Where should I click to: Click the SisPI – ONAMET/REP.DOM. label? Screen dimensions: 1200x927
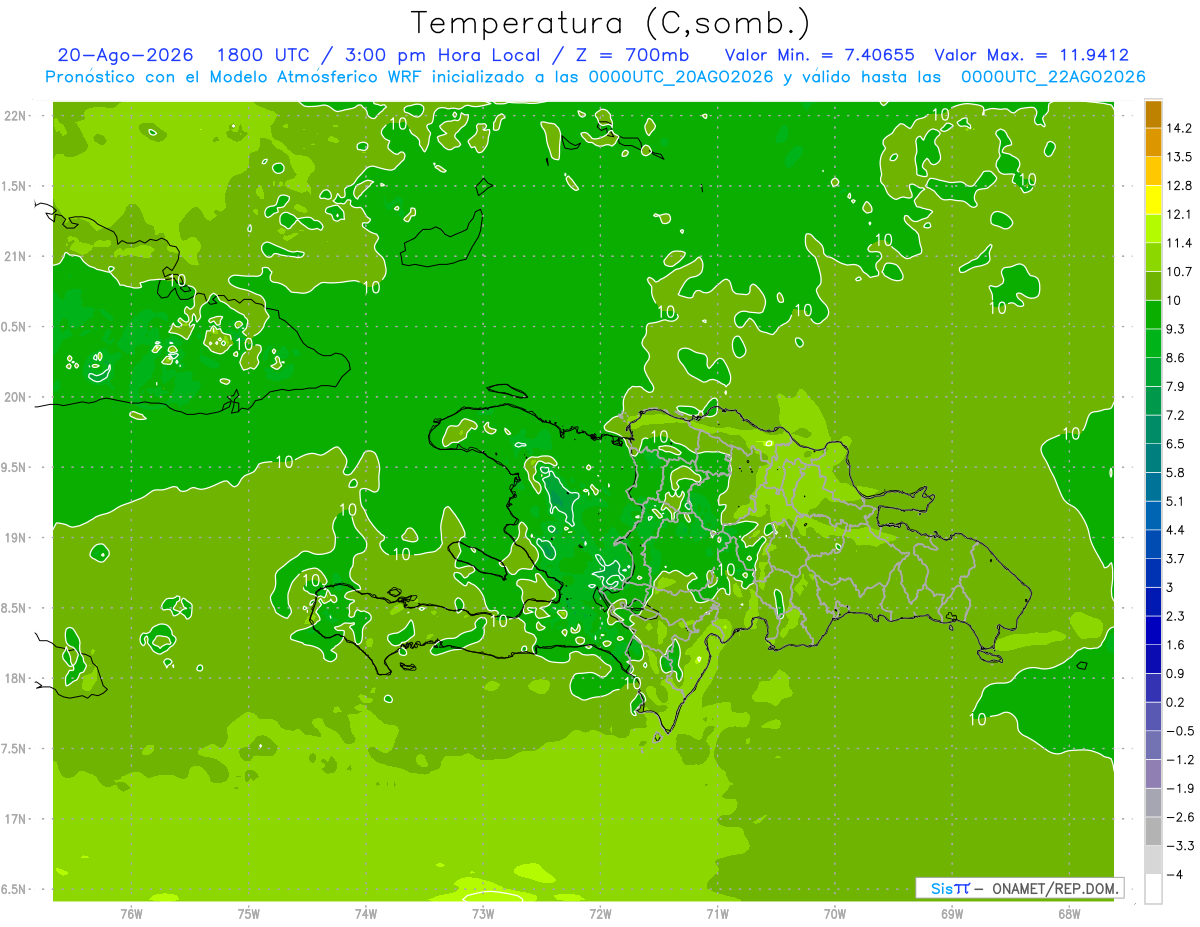click(1019, 888)
